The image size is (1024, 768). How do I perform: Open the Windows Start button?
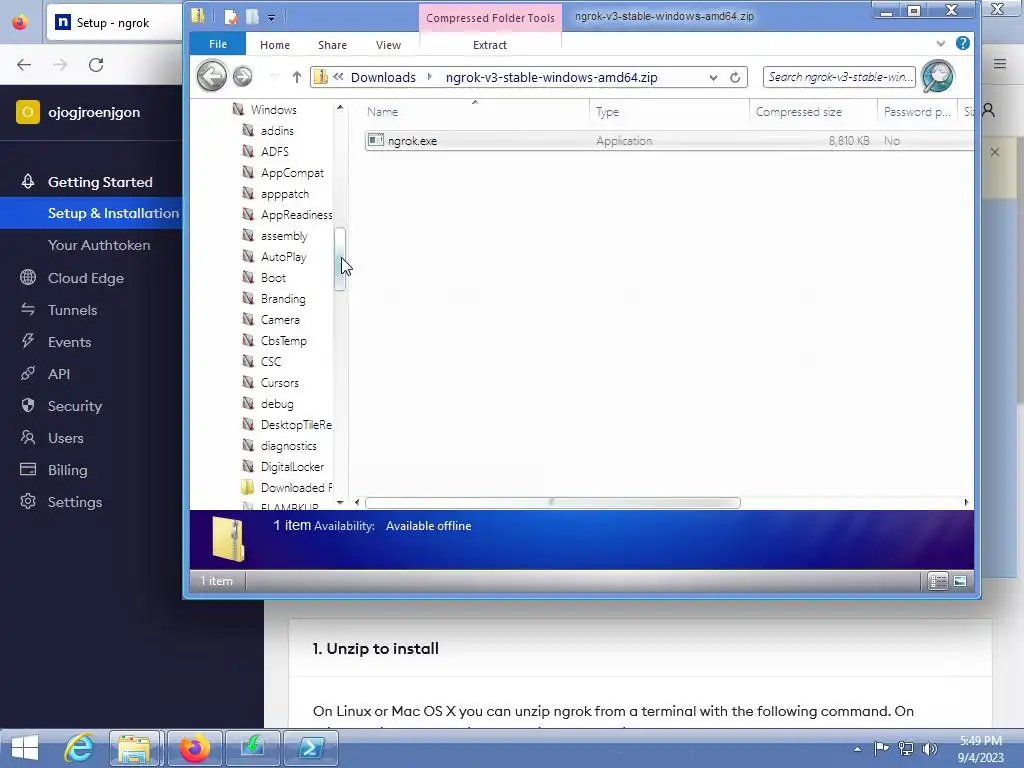click(25, 748)
